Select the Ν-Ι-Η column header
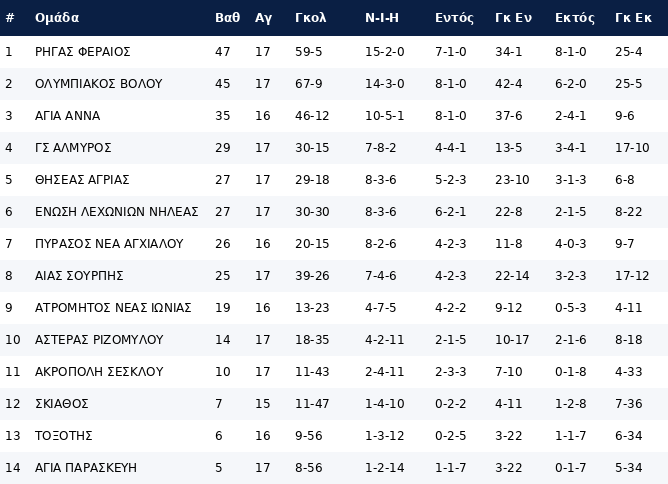Screen dimensions: 668x484 (x=382, y=18)
